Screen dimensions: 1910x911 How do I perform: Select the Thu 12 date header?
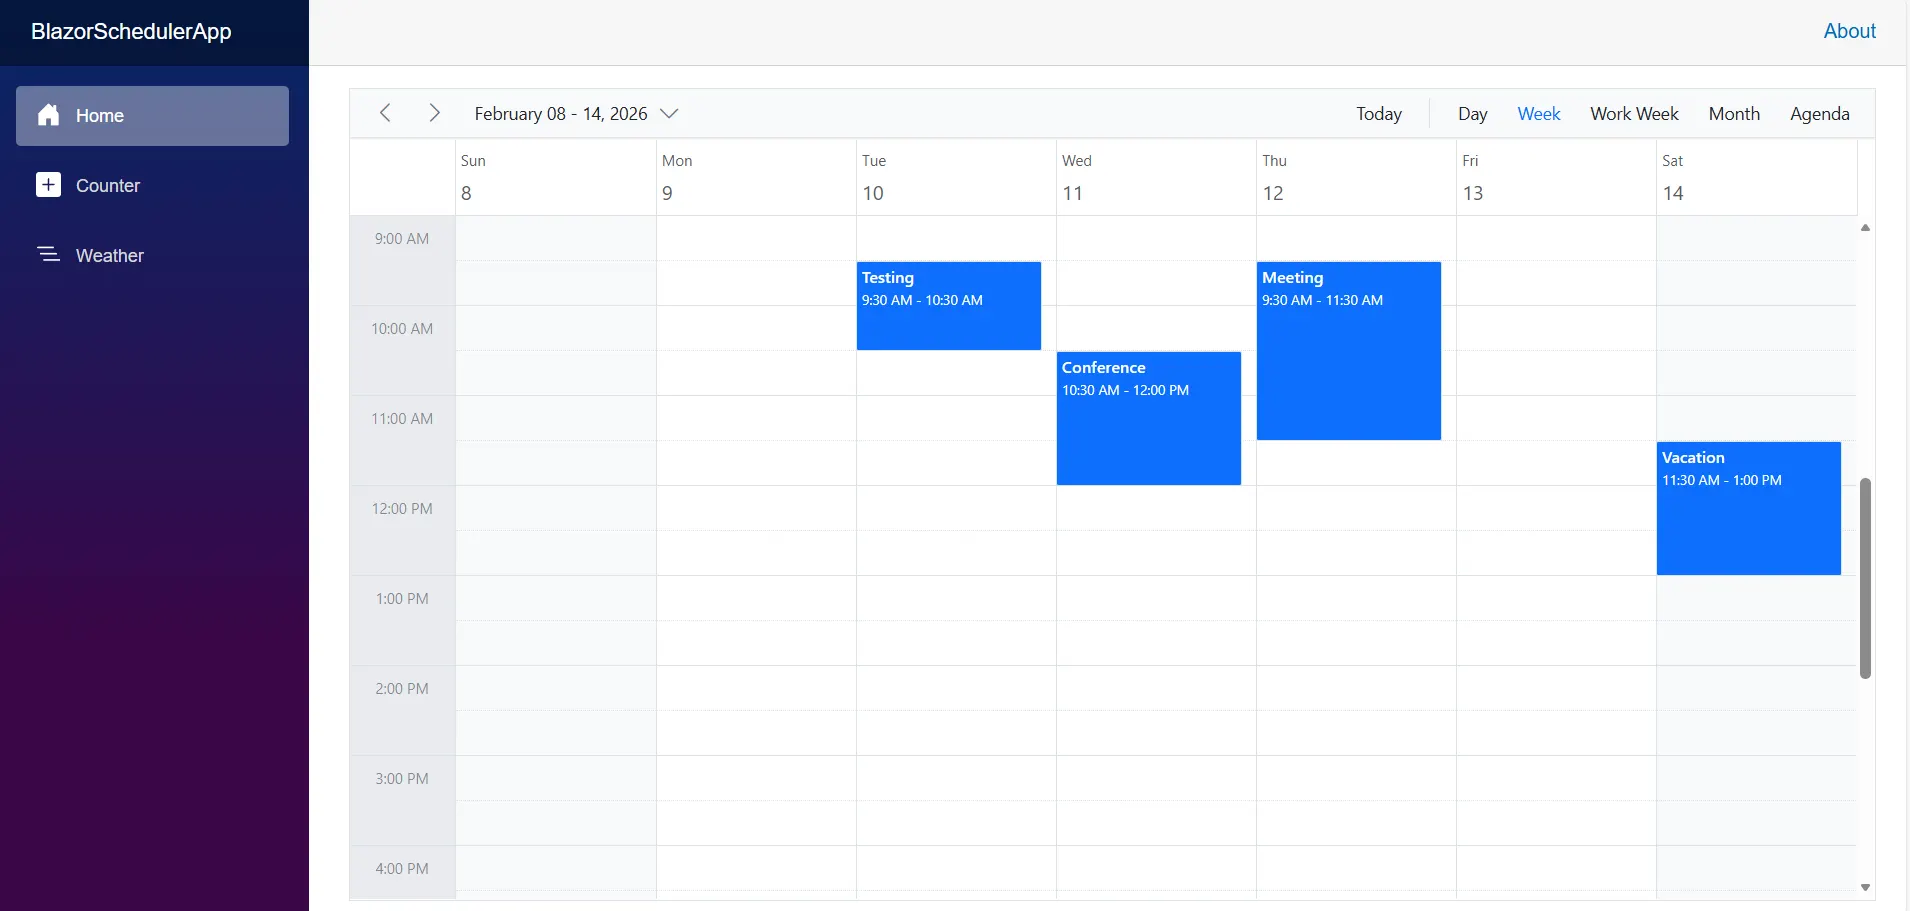(x=1356, y=177)
